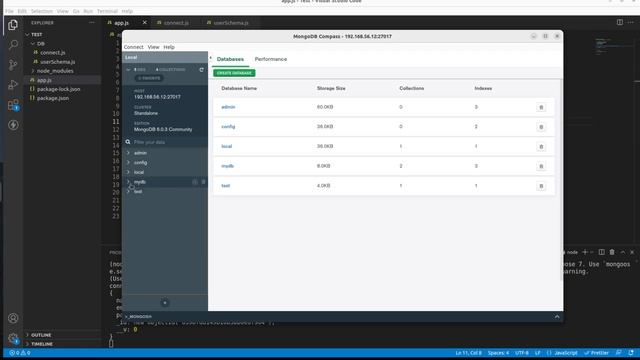This screenshot has height=360, width=640.
Task: Delete the config database via trash icon
Action: tap(541, 127)
